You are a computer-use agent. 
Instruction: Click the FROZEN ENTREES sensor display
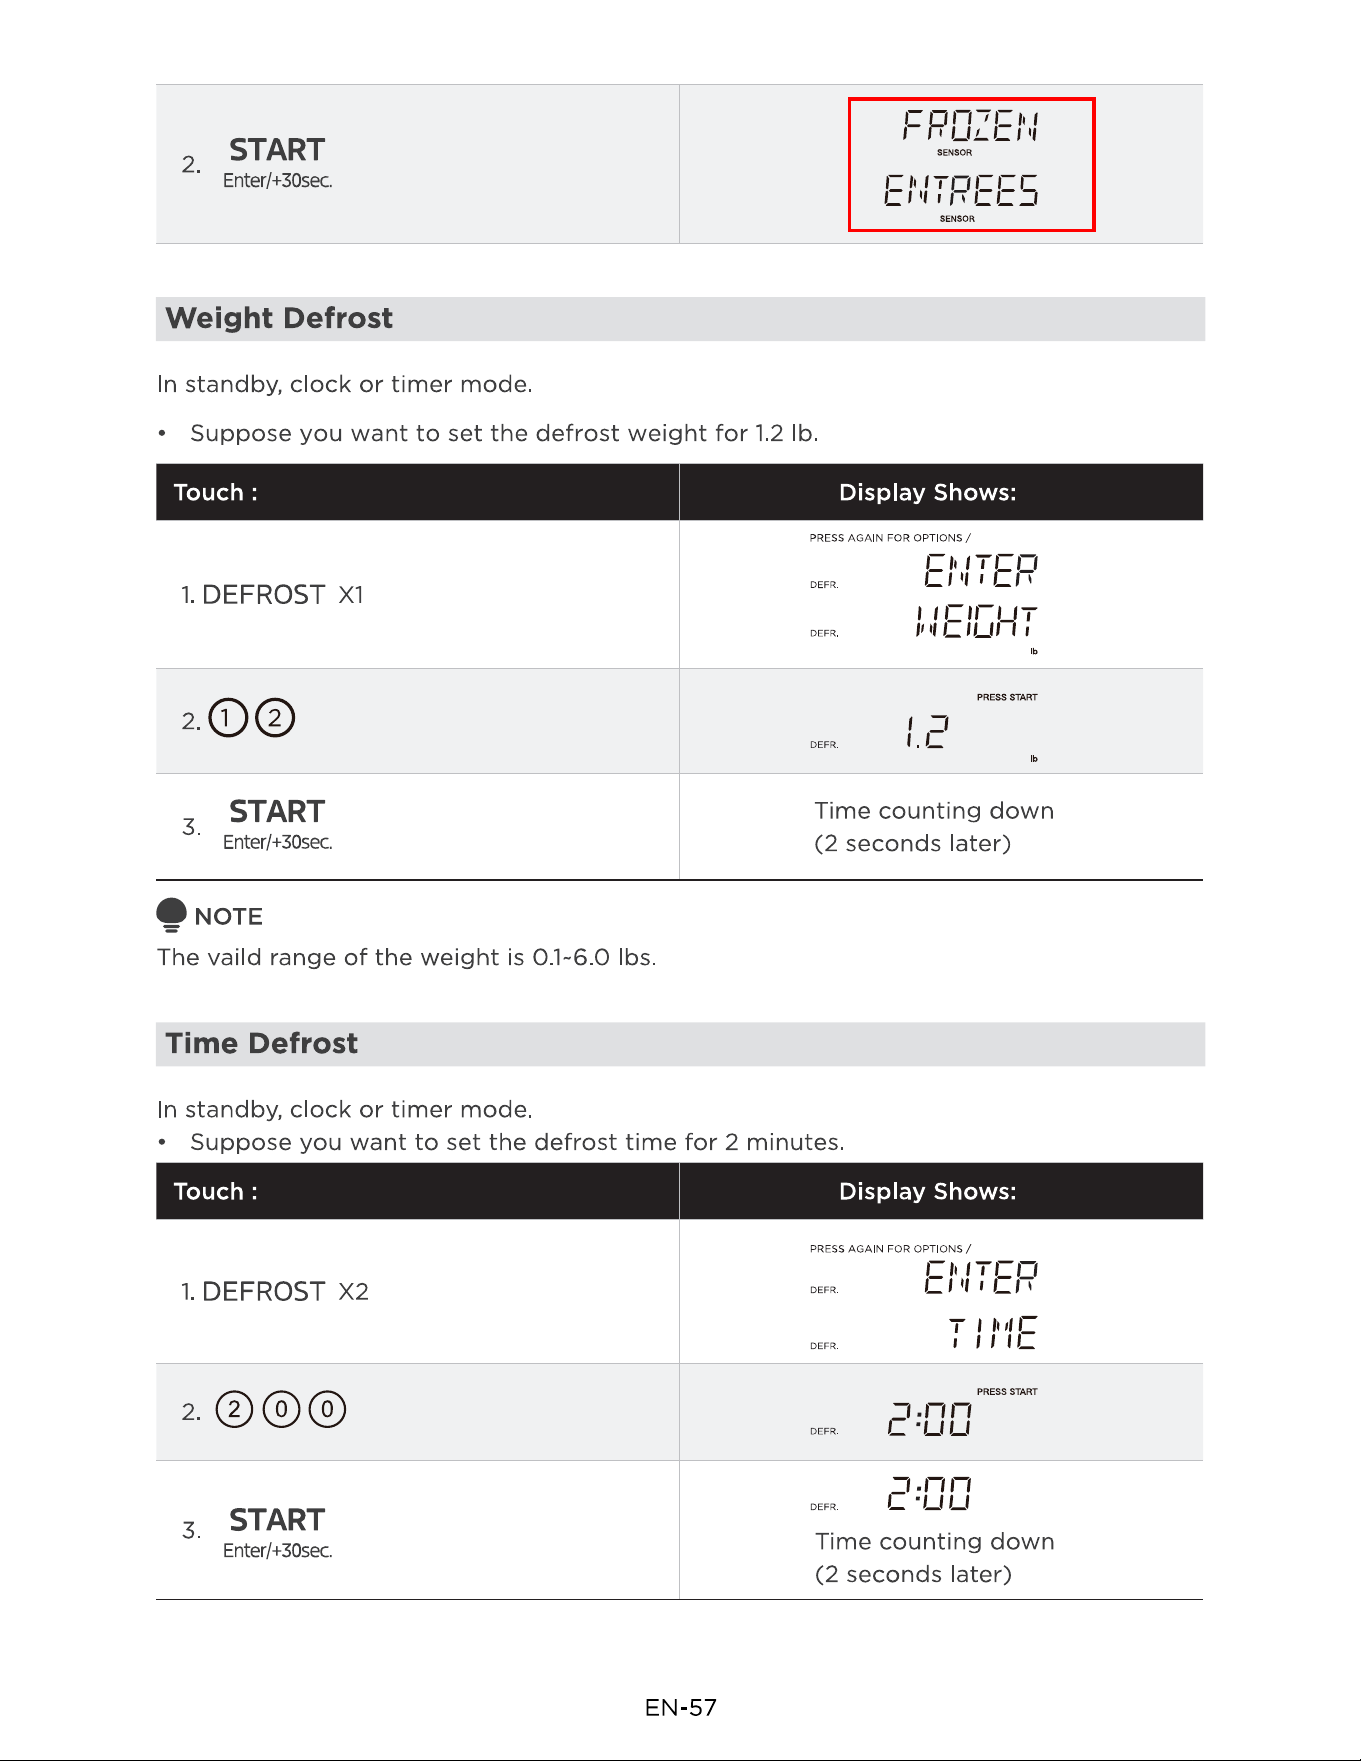pos(971,164)
